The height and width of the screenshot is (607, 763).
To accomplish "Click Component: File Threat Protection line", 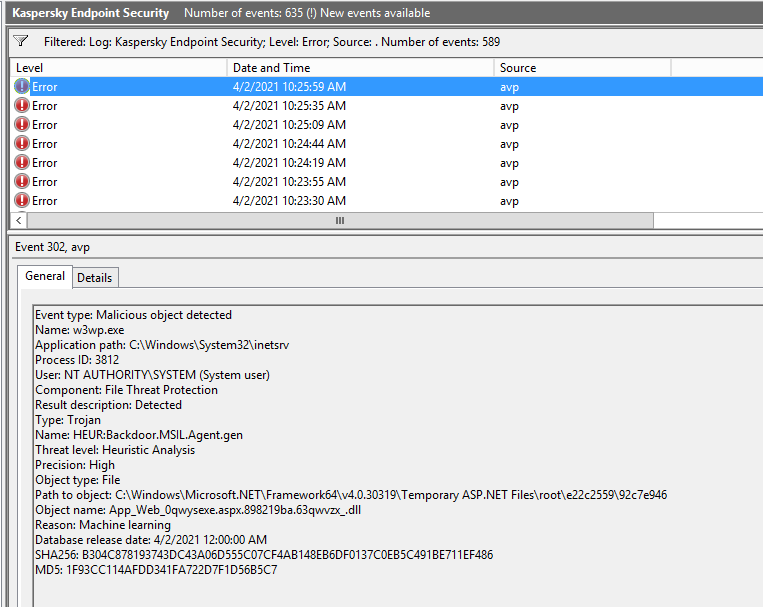I will 126,390.
